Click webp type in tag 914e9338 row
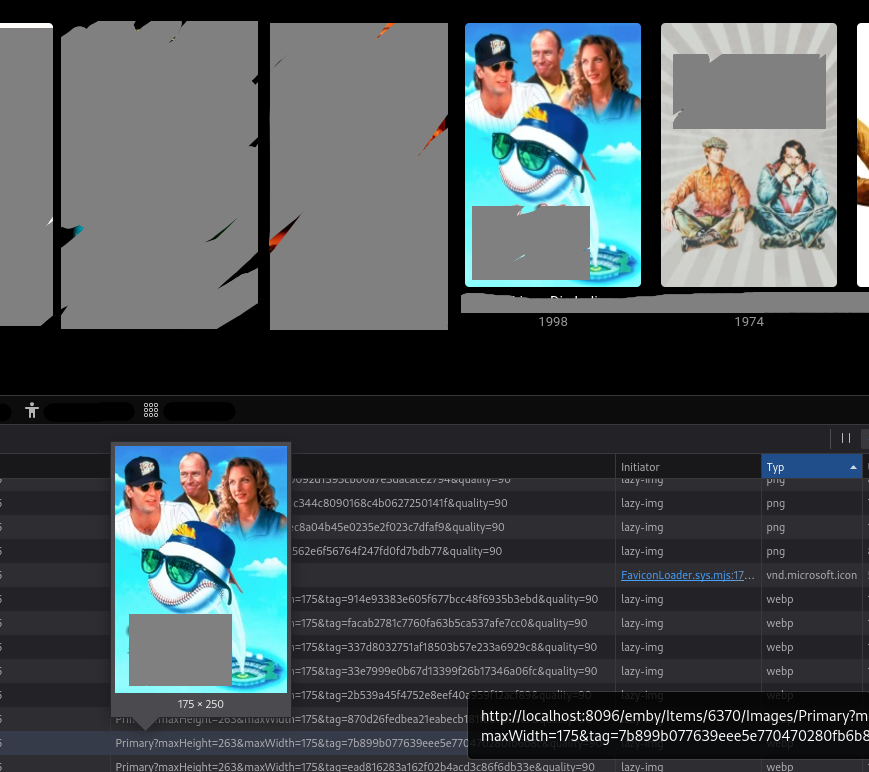Viewport: 869px width, 772px height. click(x=780, y=599)
